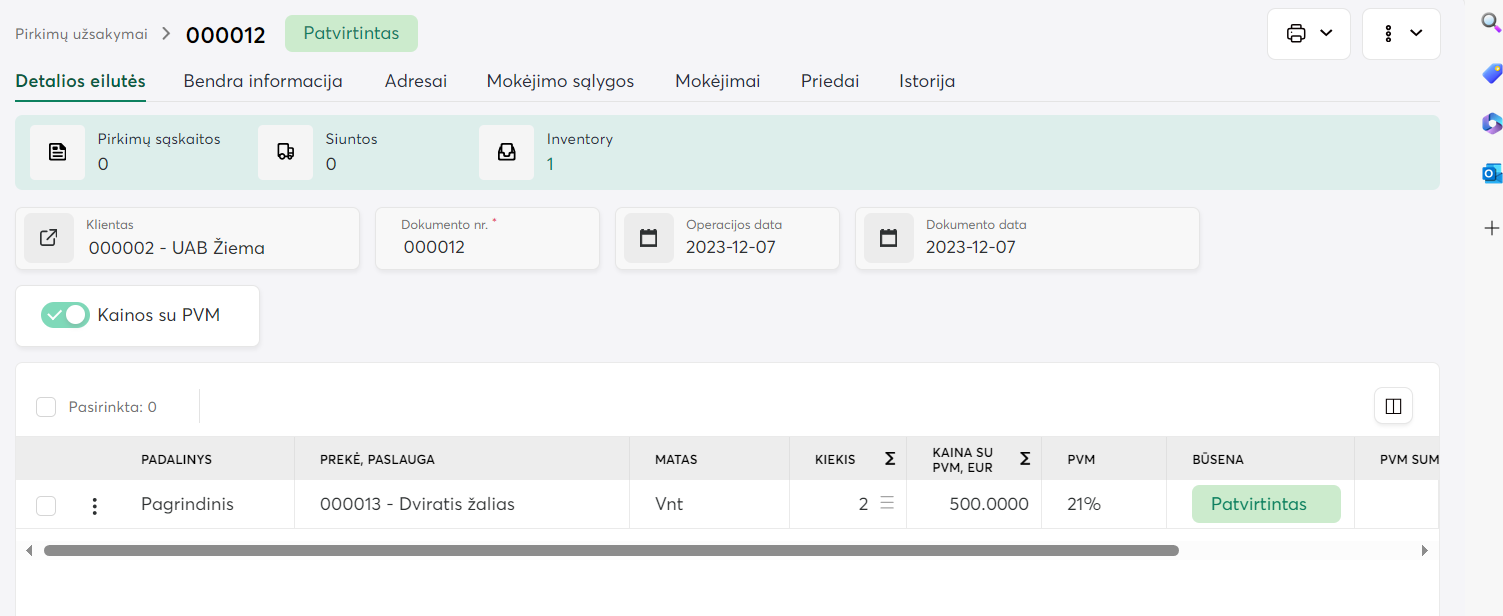Expand the more actions dropdown
This screenshot has width=1503, height=616.
1401,34
